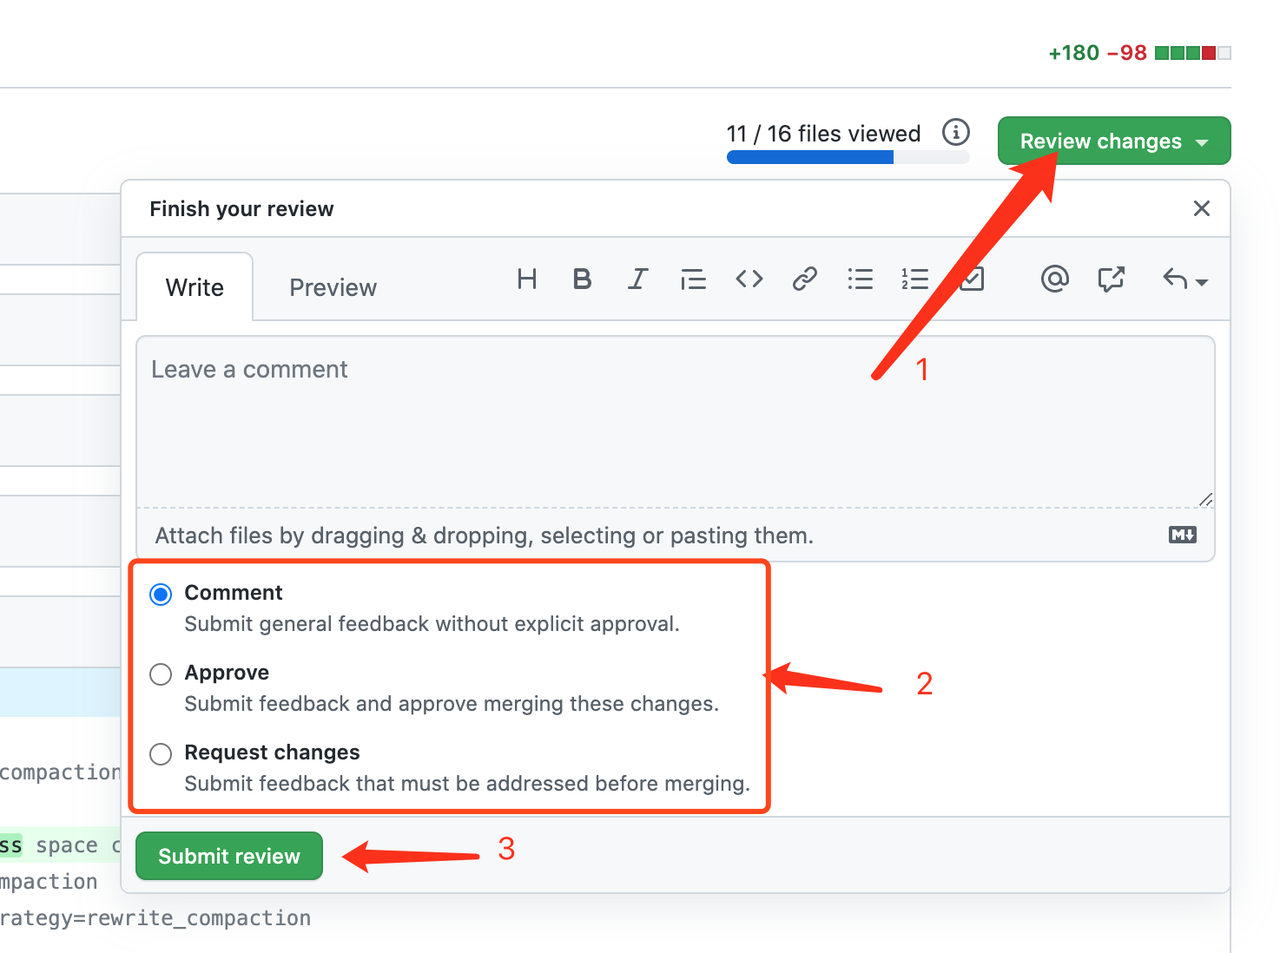Screen dimensions: 1280x953
Task: Click into the Leave a comment field
Action: [675, 420]
